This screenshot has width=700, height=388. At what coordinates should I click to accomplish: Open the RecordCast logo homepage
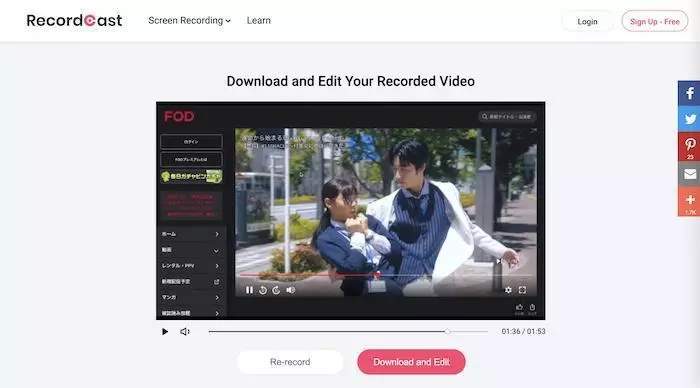pyautogui.click(x=74, y=20)
